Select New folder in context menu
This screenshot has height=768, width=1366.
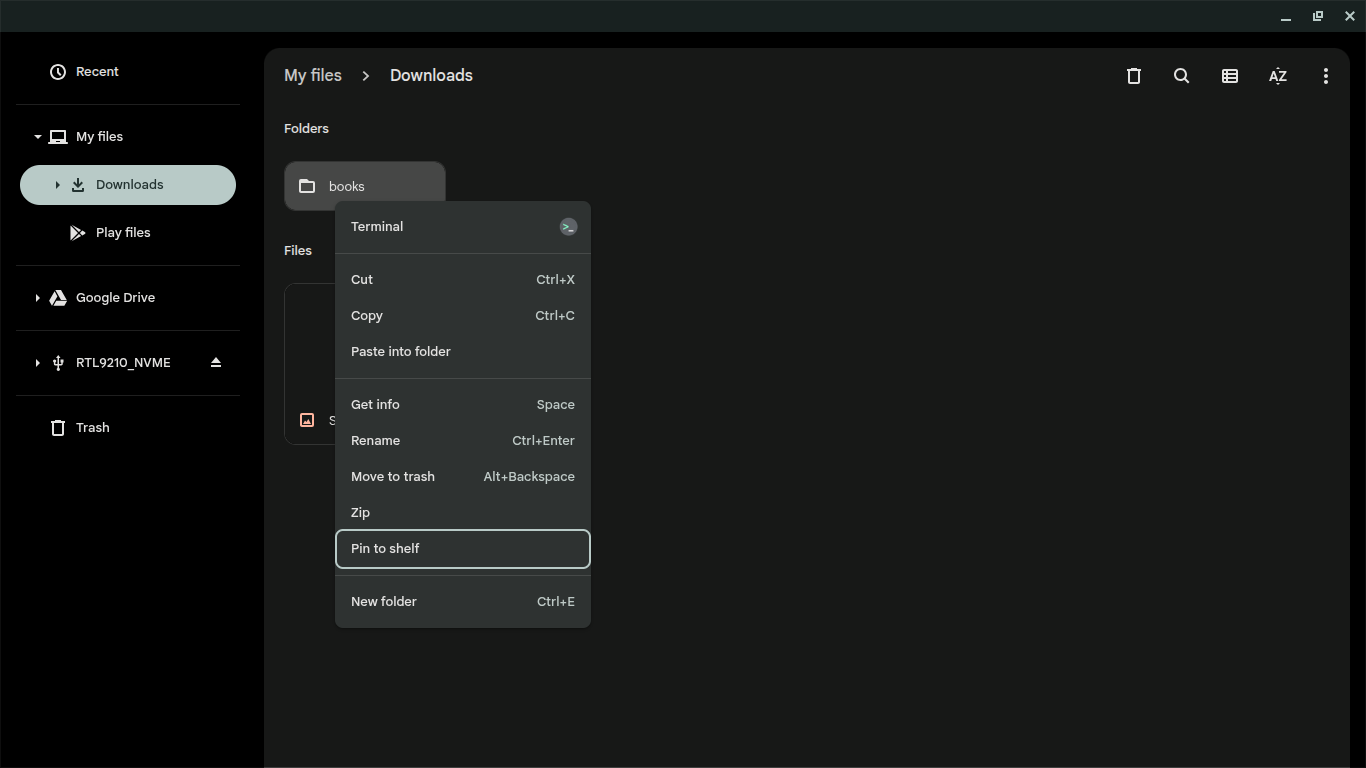(x=463, y=602)
